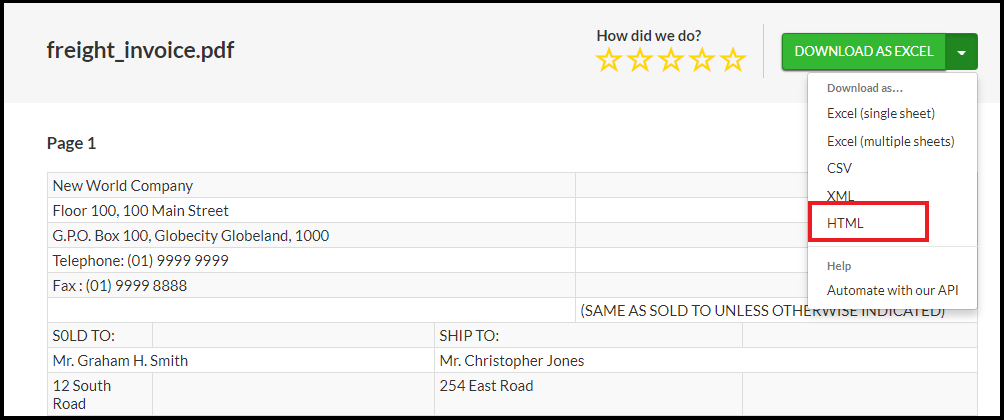Click the Page 1 heading
This screenshot has height=420, width=1004.
(x=71, y=143)
